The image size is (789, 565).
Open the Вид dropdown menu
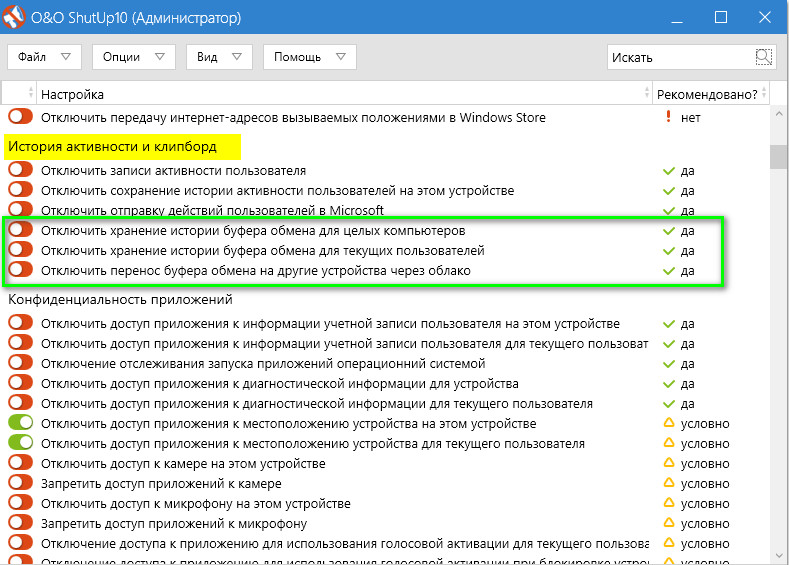coord(219,57)
